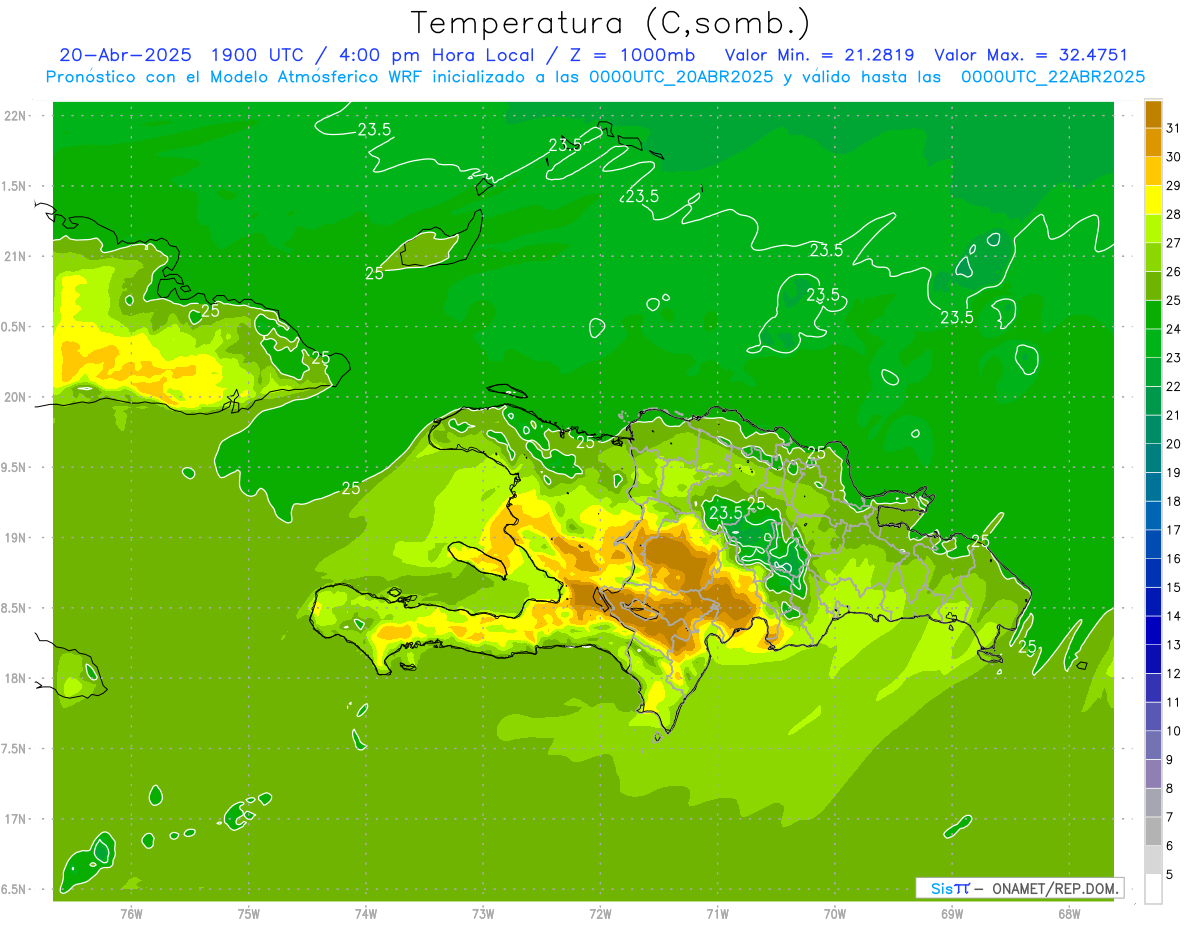Screen dimensions: 1200x927
Task: Click the "17N" latitude label
Action: [15, 820]
